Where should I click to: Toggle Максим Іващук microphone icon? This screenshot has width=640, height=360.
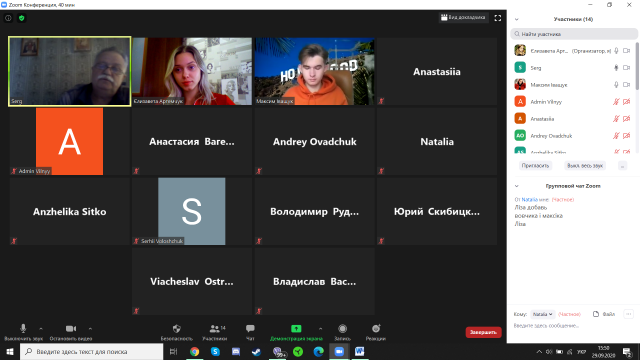pos(616,85)
